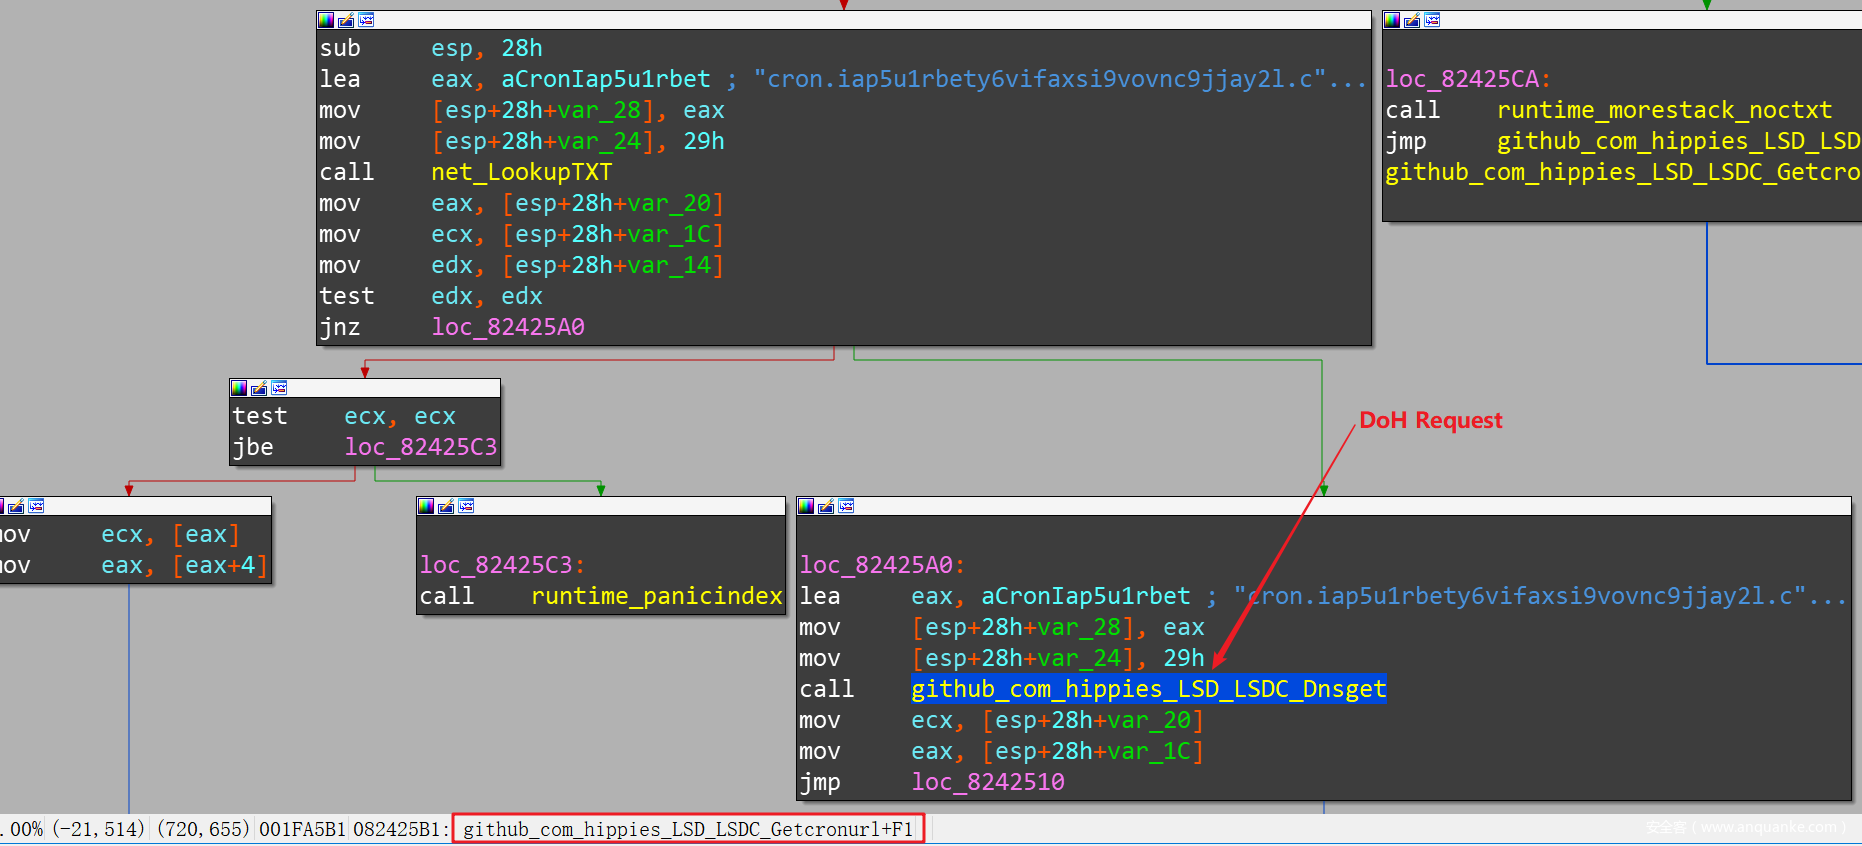
Task: Click the zoom percentage in the status bar
Action: (x=22, y=829)
